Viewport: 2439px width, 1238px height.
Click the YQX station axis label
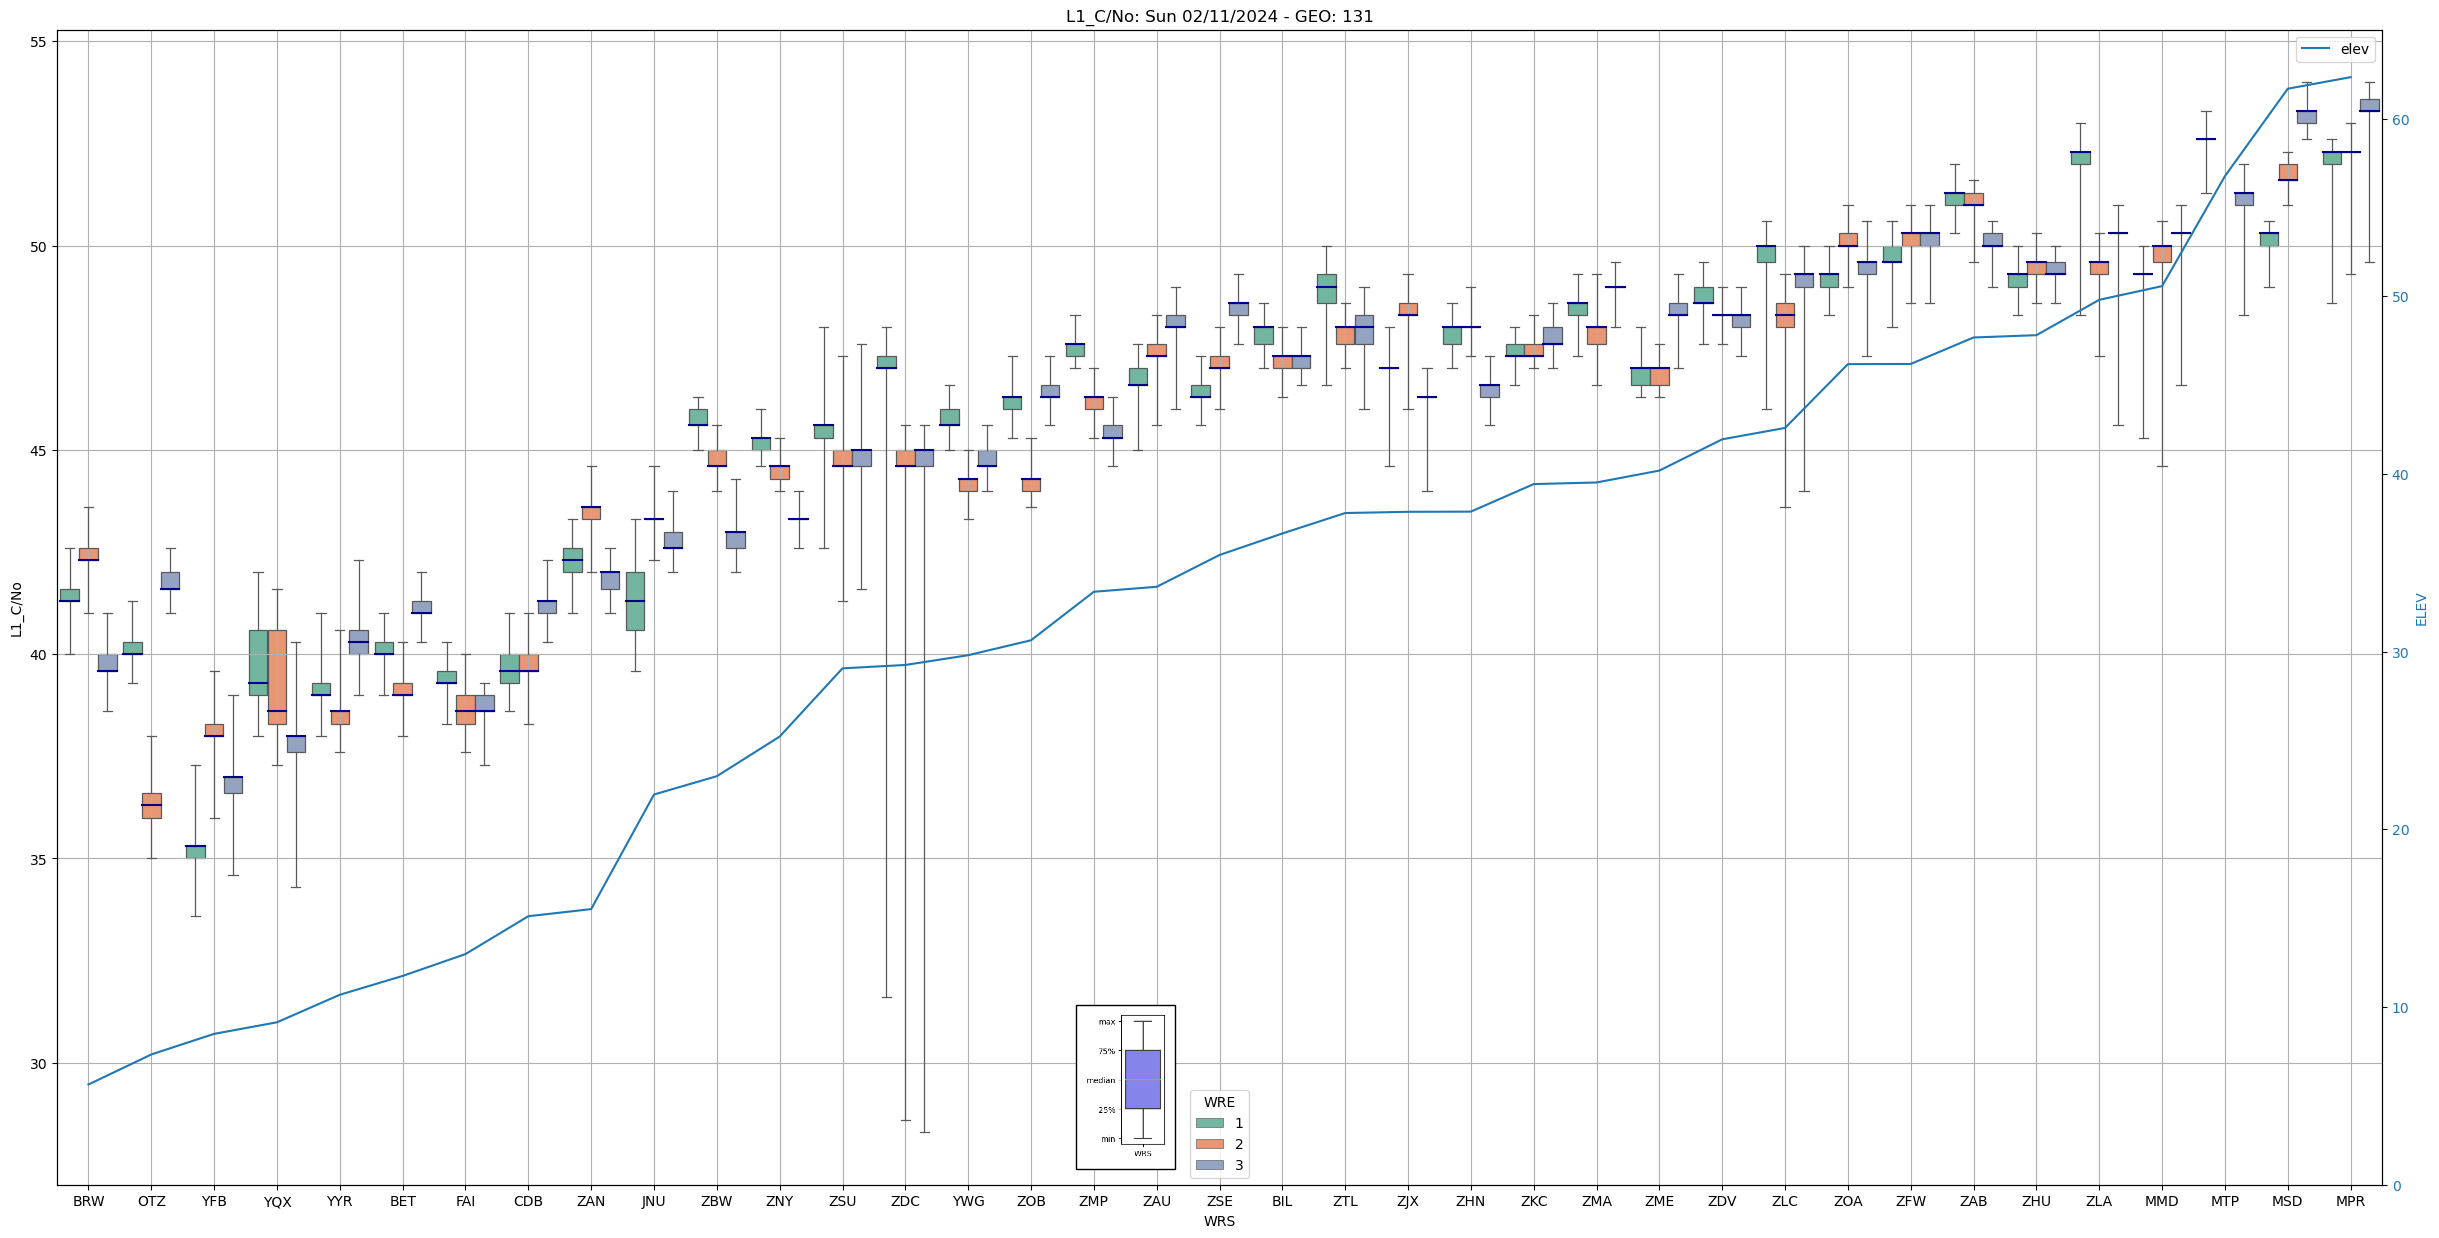[x=277, y=1202]
